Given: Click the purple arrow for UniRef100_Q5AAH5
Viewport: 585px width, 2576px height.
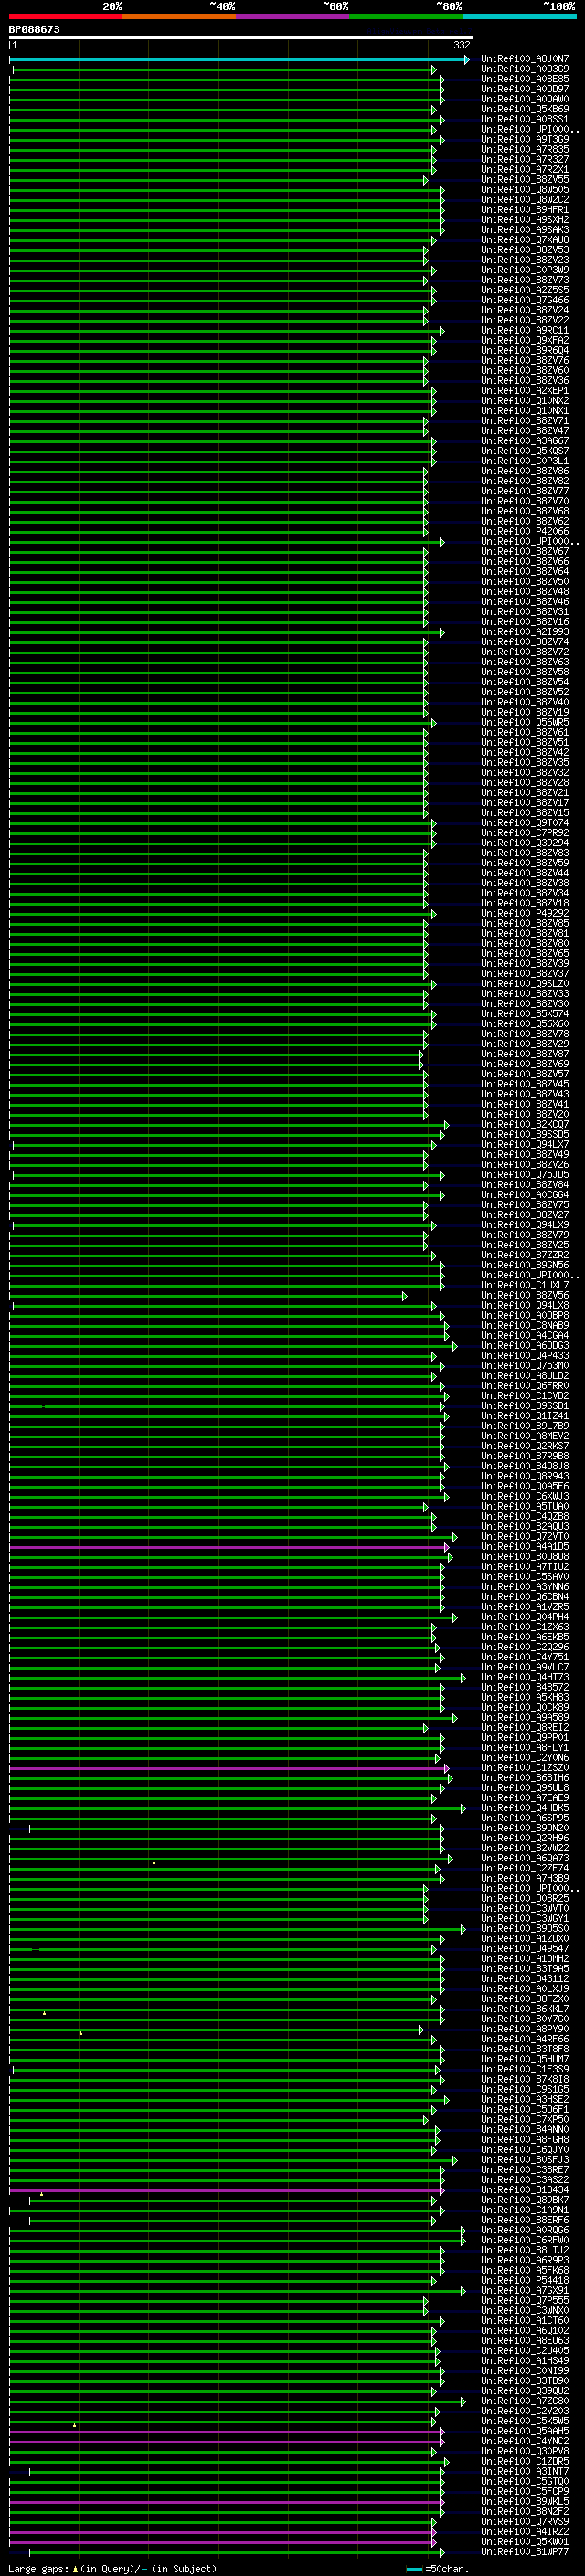Looking at the screenshot, I should [x=227, y=2432].
